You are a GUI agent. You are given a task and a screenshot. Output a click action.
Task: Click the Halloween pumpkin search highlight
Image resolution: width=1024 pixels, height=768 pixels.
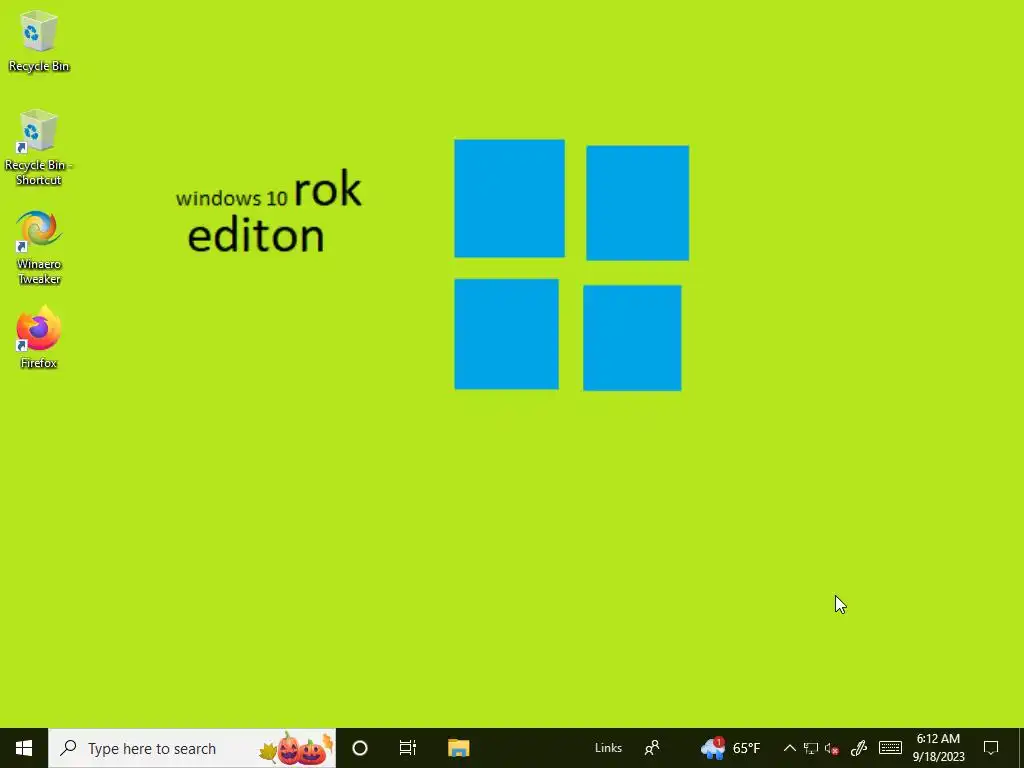click(x=297, y=748)
